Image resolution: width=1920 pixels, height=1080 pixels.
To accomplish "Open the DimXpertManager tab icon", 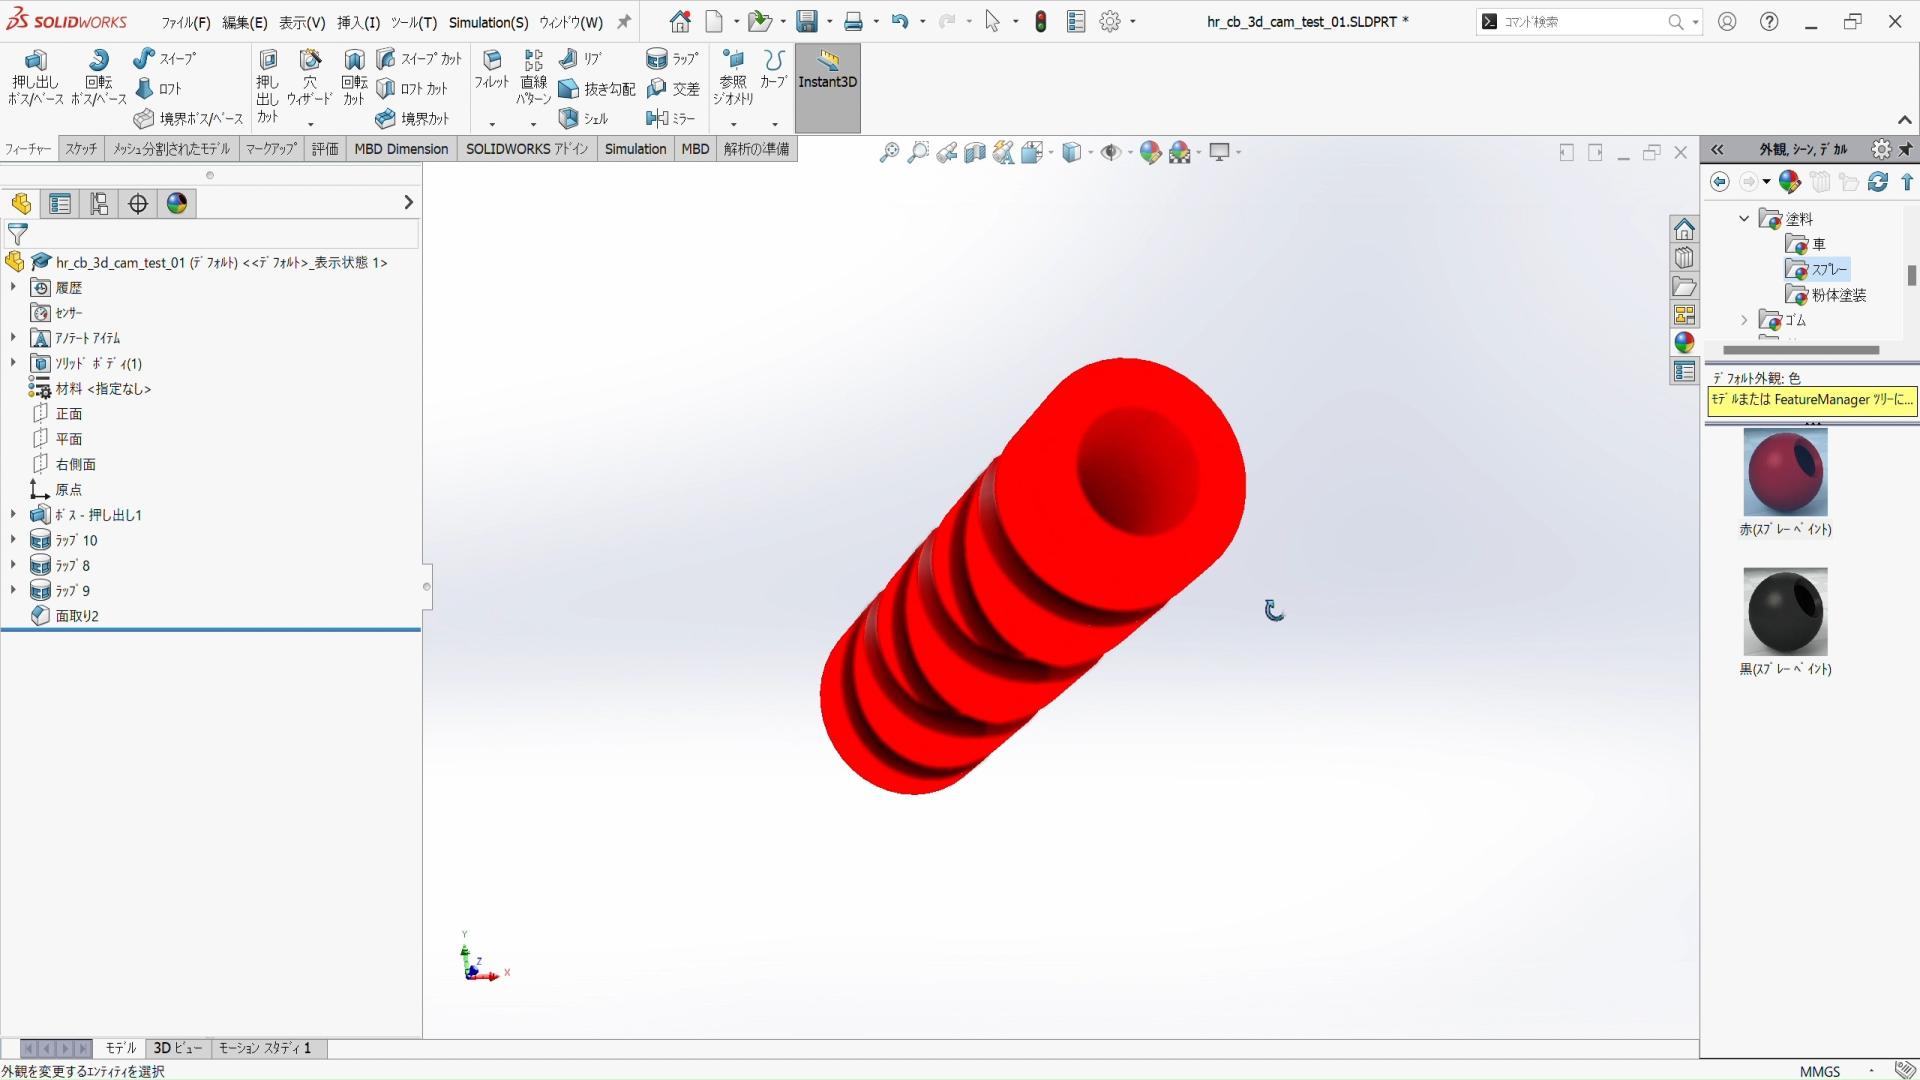I will click(138, 204).
